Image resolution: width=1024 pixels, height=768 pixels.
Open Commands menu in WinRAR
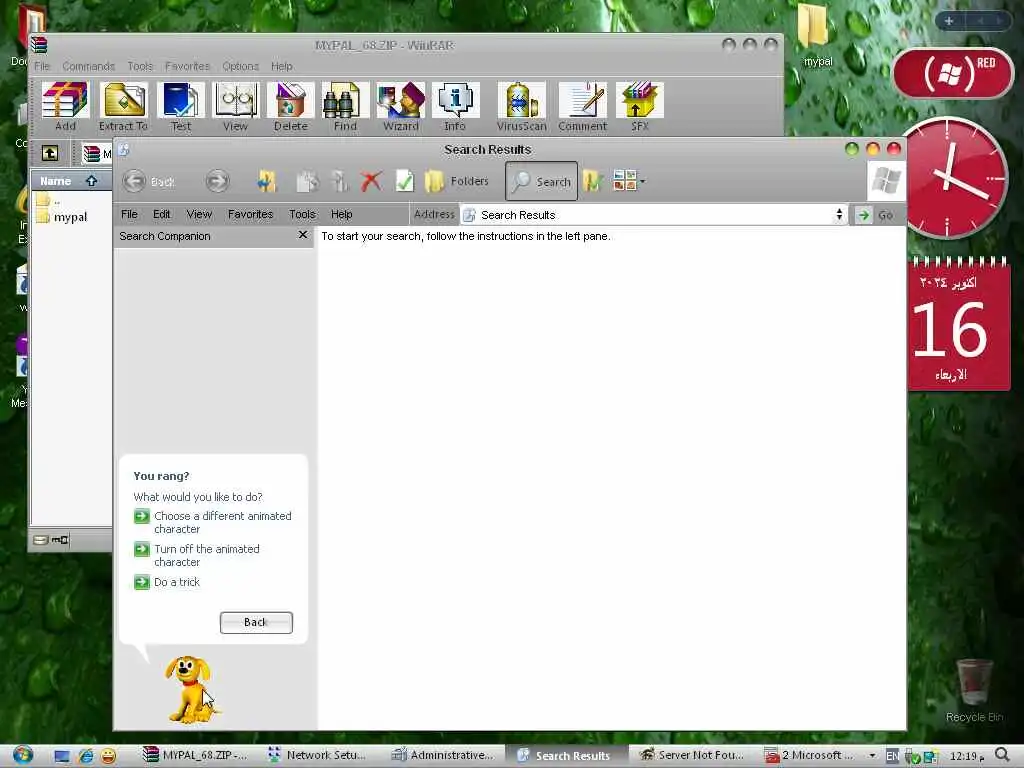[x=88, y=66]
